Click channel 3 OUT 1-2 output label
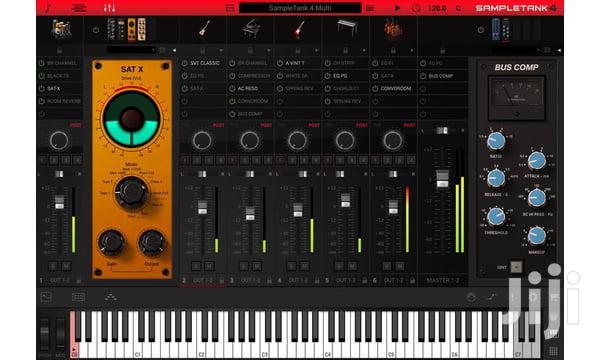The width and height of the screenshot is (600, 360). pos(251,280)
